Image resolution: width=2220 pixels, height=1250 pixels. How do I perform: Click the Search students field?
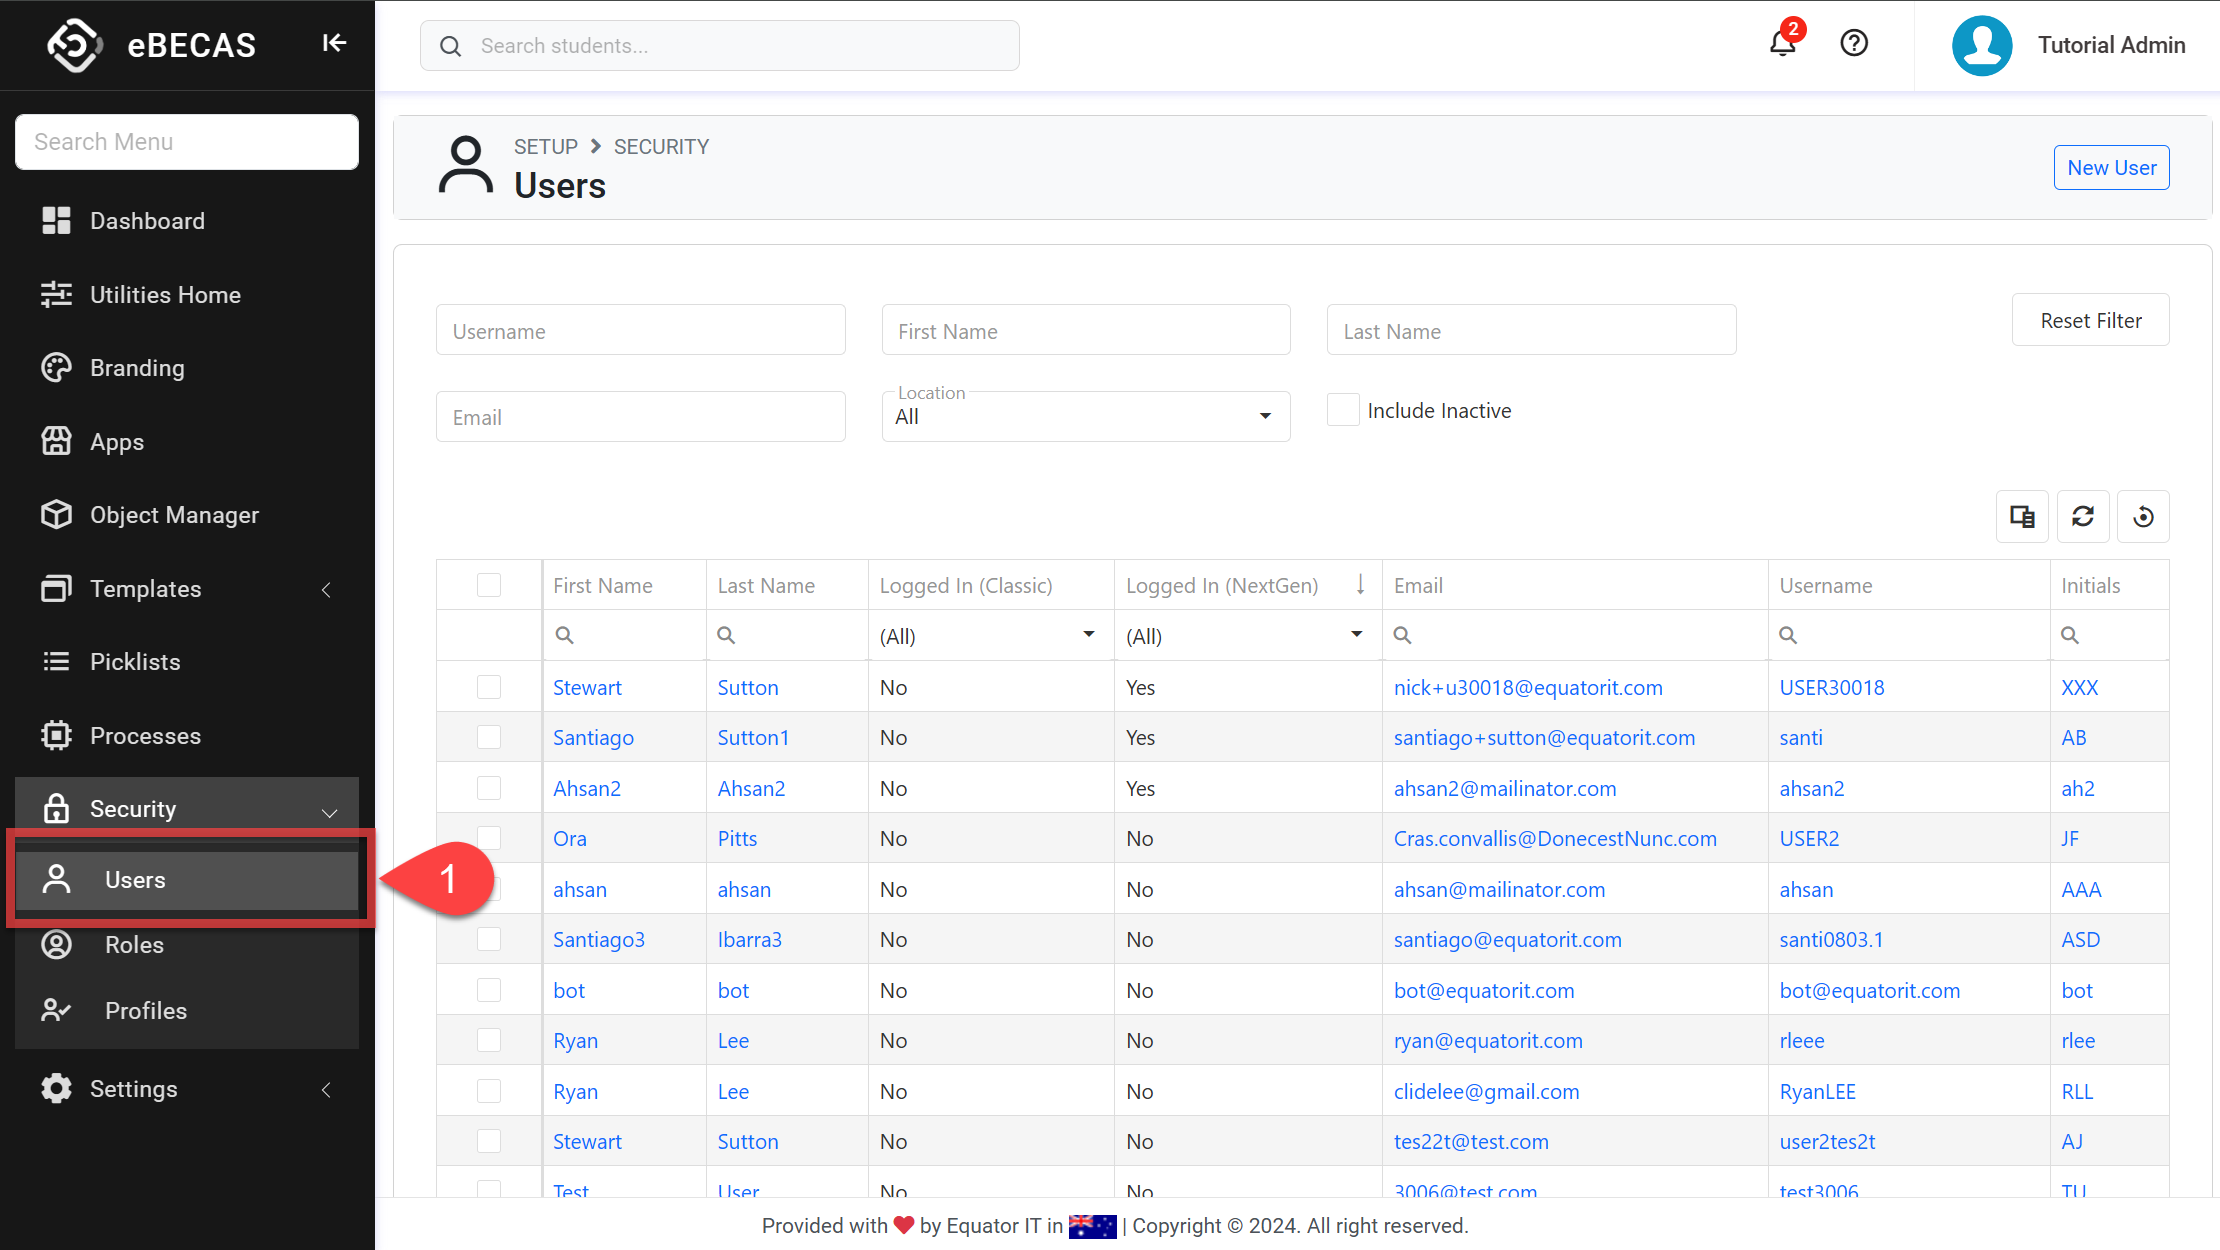coord(720,46)
